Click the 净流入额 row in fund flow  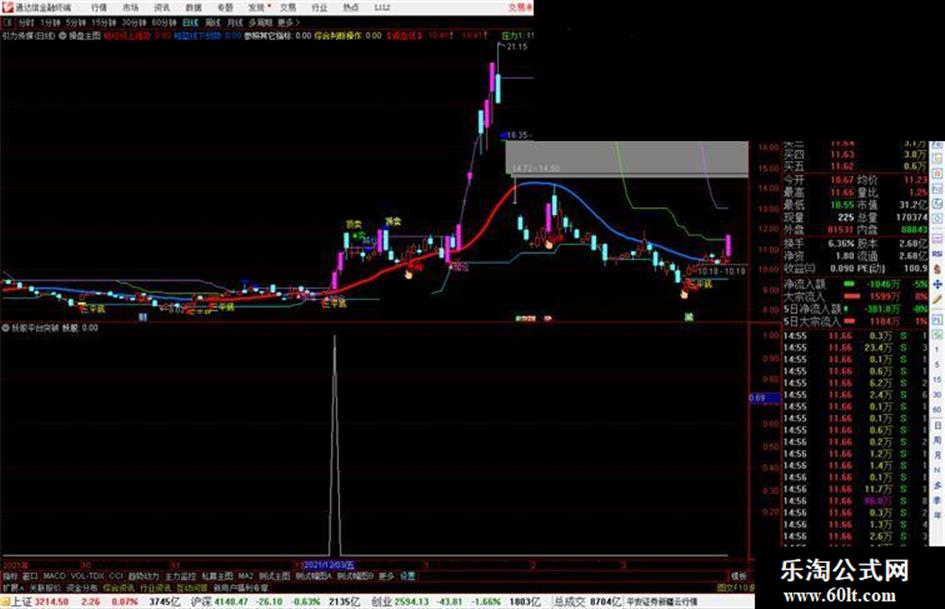855,283
